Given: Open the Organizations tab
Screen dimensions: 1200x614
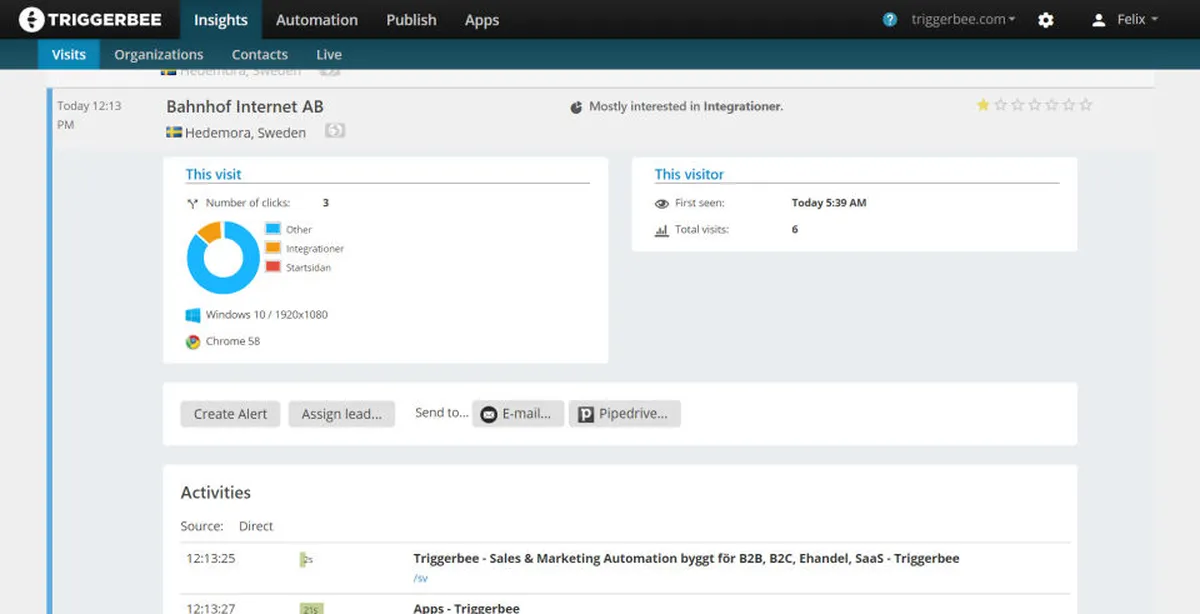Looking at the screenshot, I should (158, 55).
